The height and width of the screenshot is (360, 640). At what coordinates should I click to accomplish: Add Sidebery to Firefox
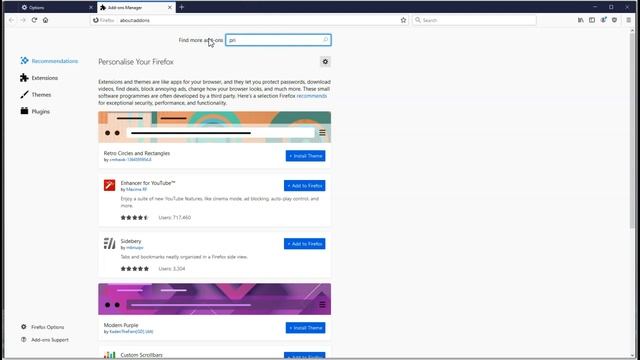tap(304, 244)
